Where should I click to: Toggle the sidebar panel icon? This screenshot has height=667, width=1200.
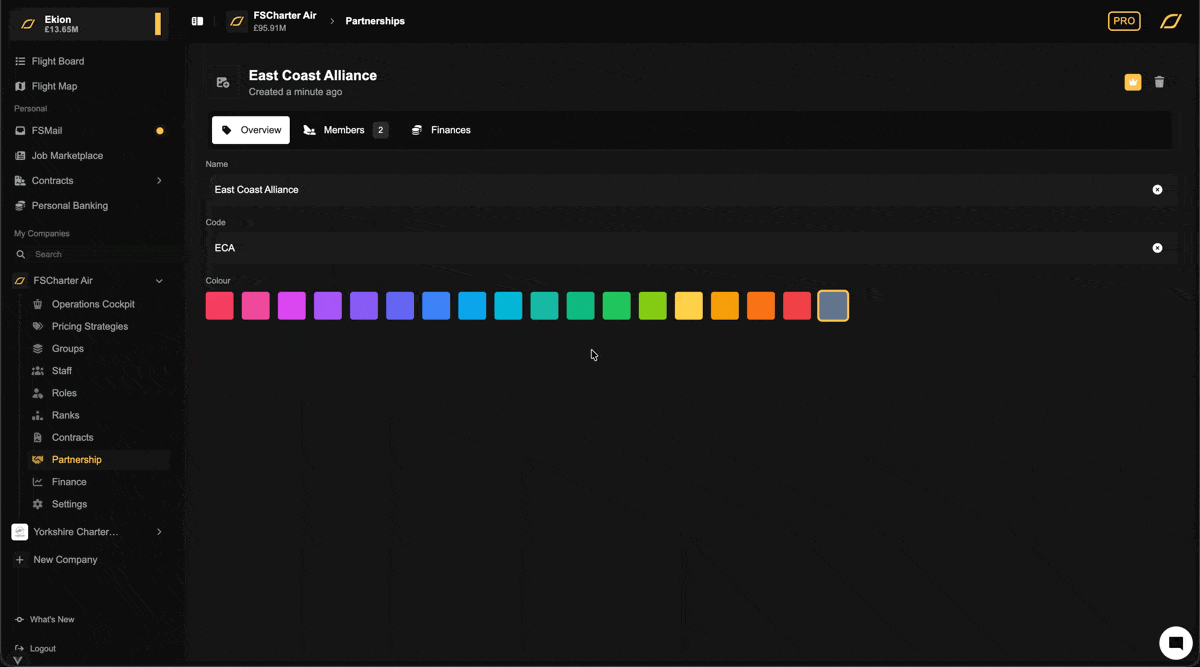click(197, 21)
